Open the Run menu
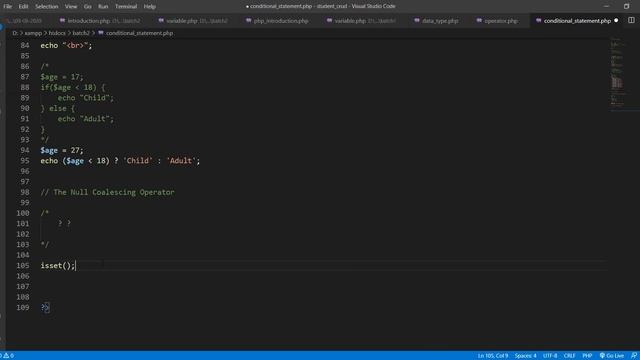Image resolution: width=640 pixels, height=360 pixels. (103, 7)
